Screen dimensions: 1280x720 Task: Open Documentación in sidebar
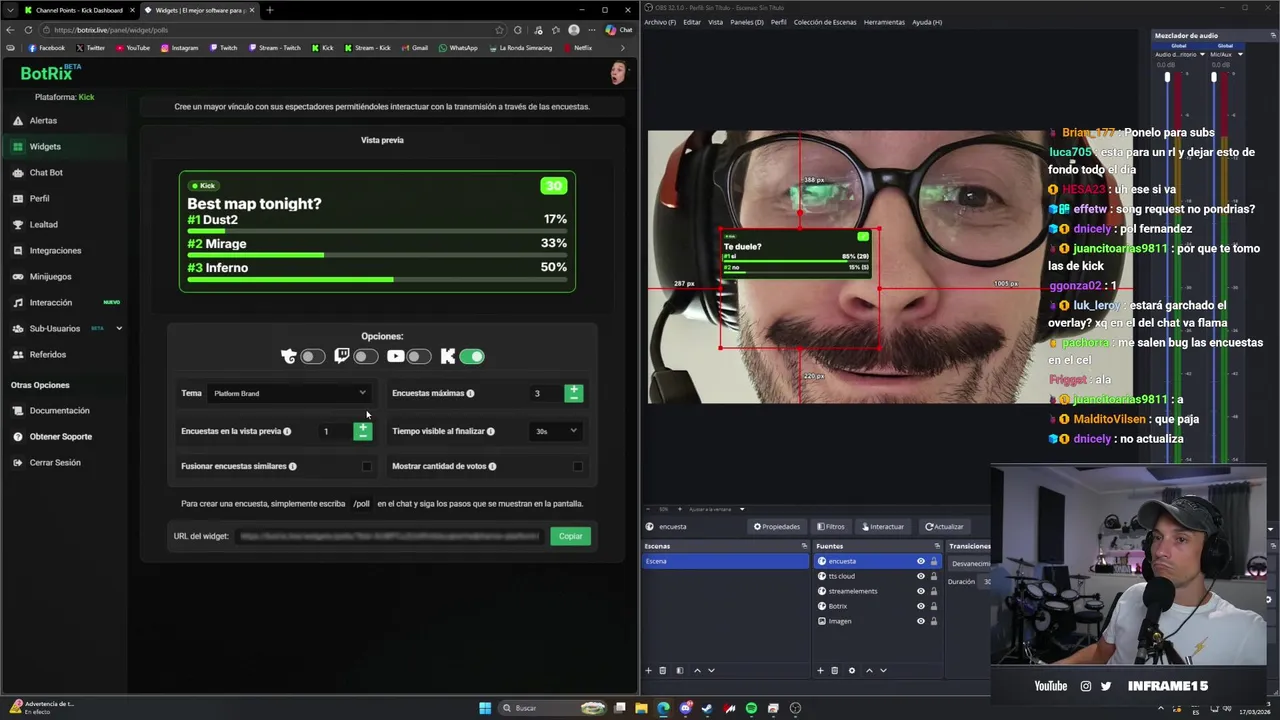(x=59, y=410)
